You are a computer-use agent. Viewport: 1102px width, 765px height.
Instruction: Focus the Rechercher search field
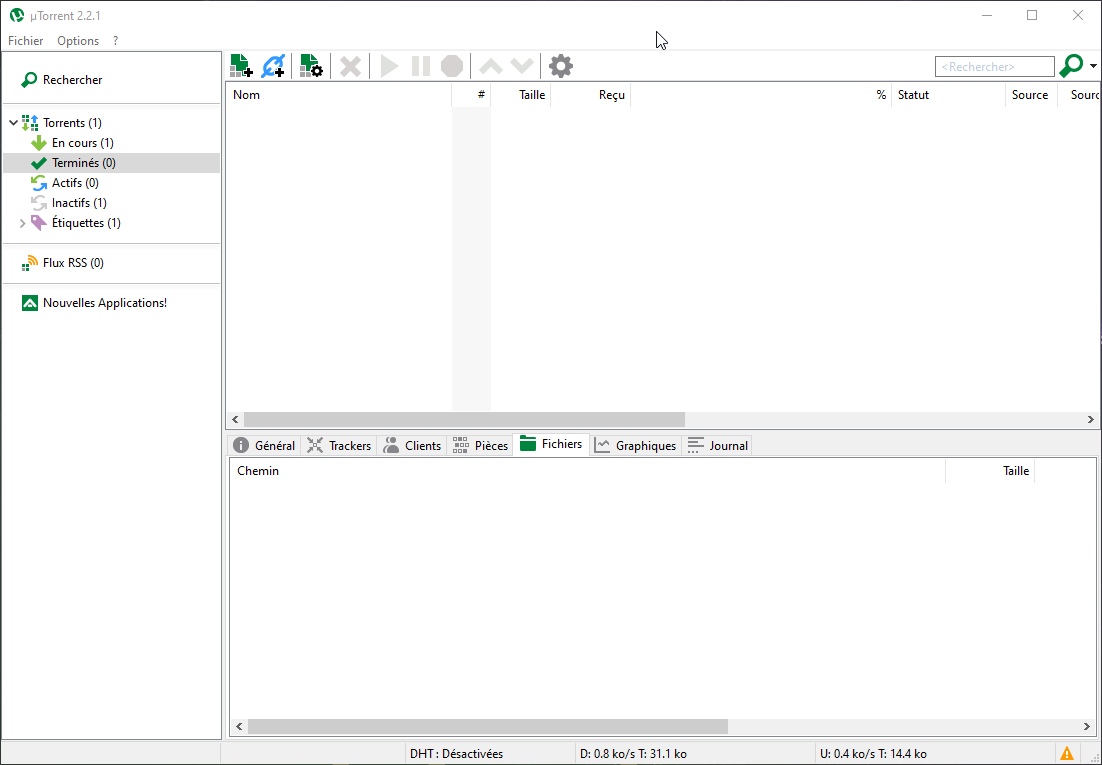click(x=994, y=67)
